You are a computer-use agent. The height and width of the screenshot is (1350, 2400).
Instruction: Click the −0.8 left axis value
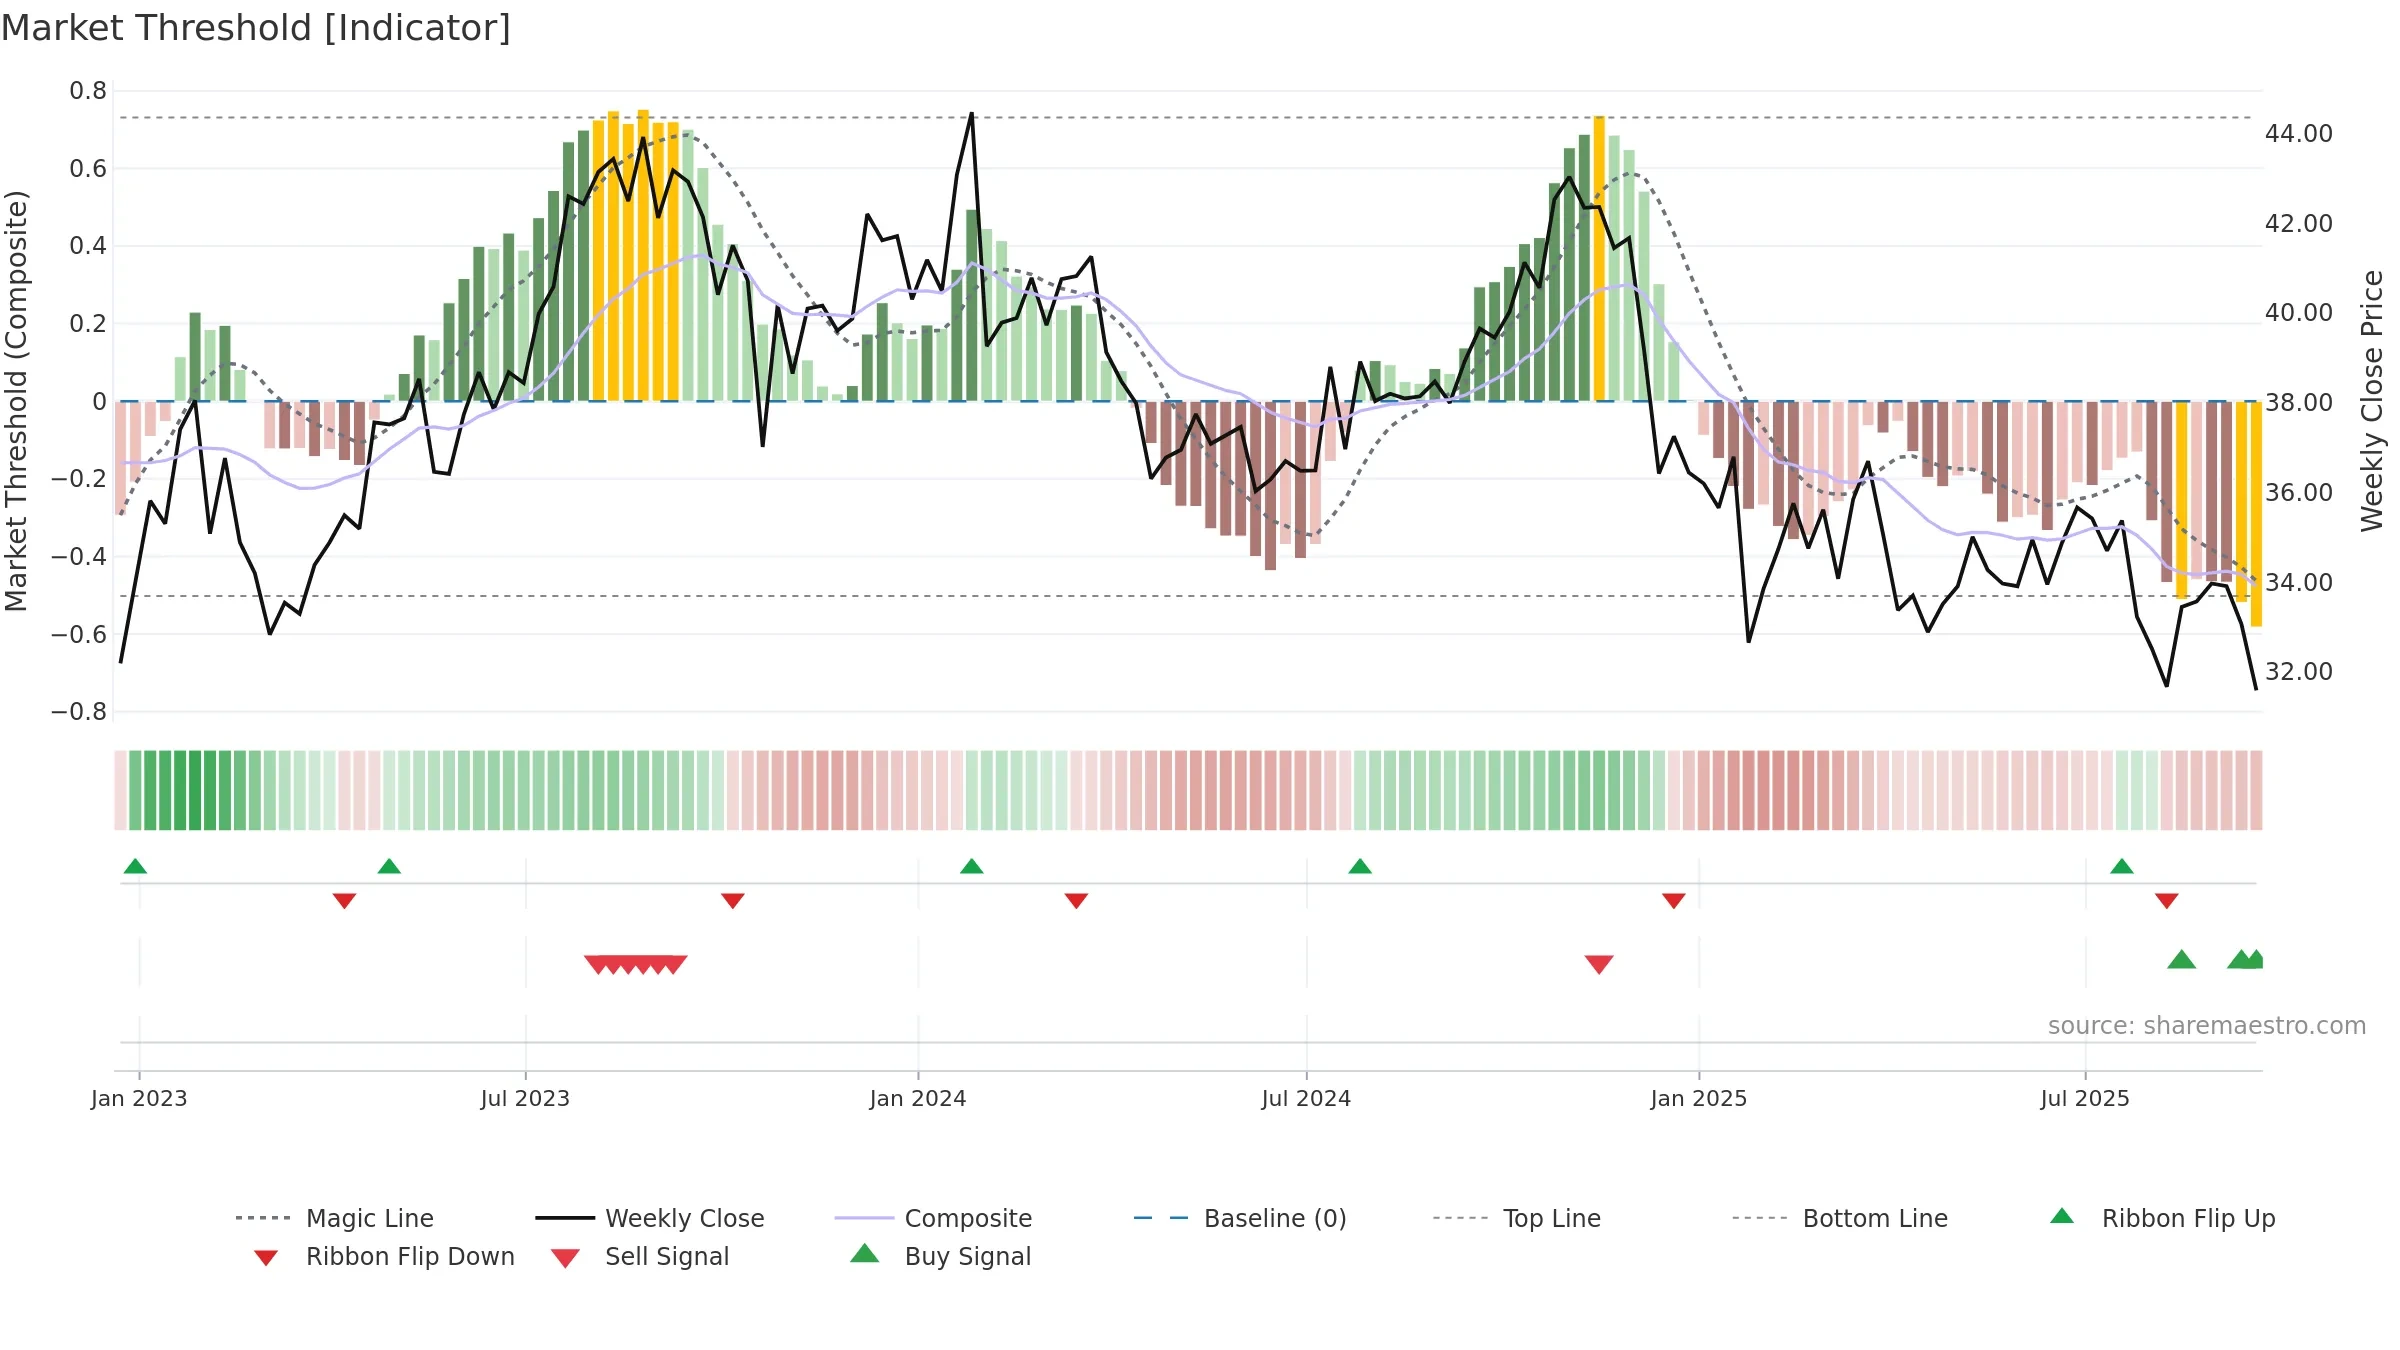(x=79, y=712)
